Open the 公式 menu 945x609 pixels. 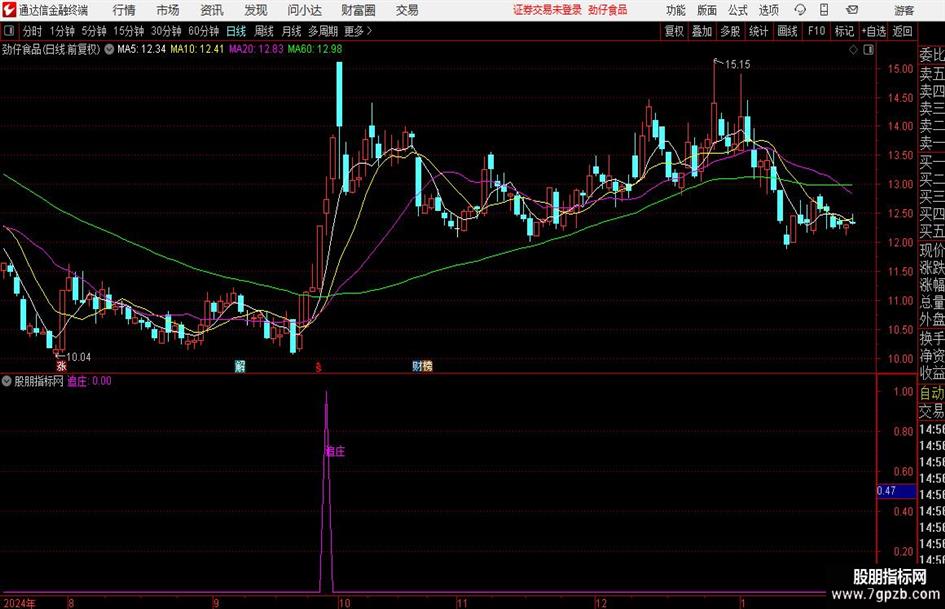point(738,10)
